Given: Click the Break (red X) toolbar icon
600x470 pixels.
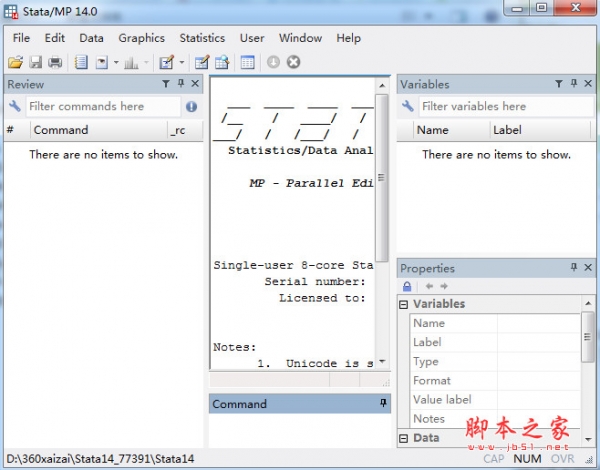Looking at the screenshot, I should [x=293, y=62].
